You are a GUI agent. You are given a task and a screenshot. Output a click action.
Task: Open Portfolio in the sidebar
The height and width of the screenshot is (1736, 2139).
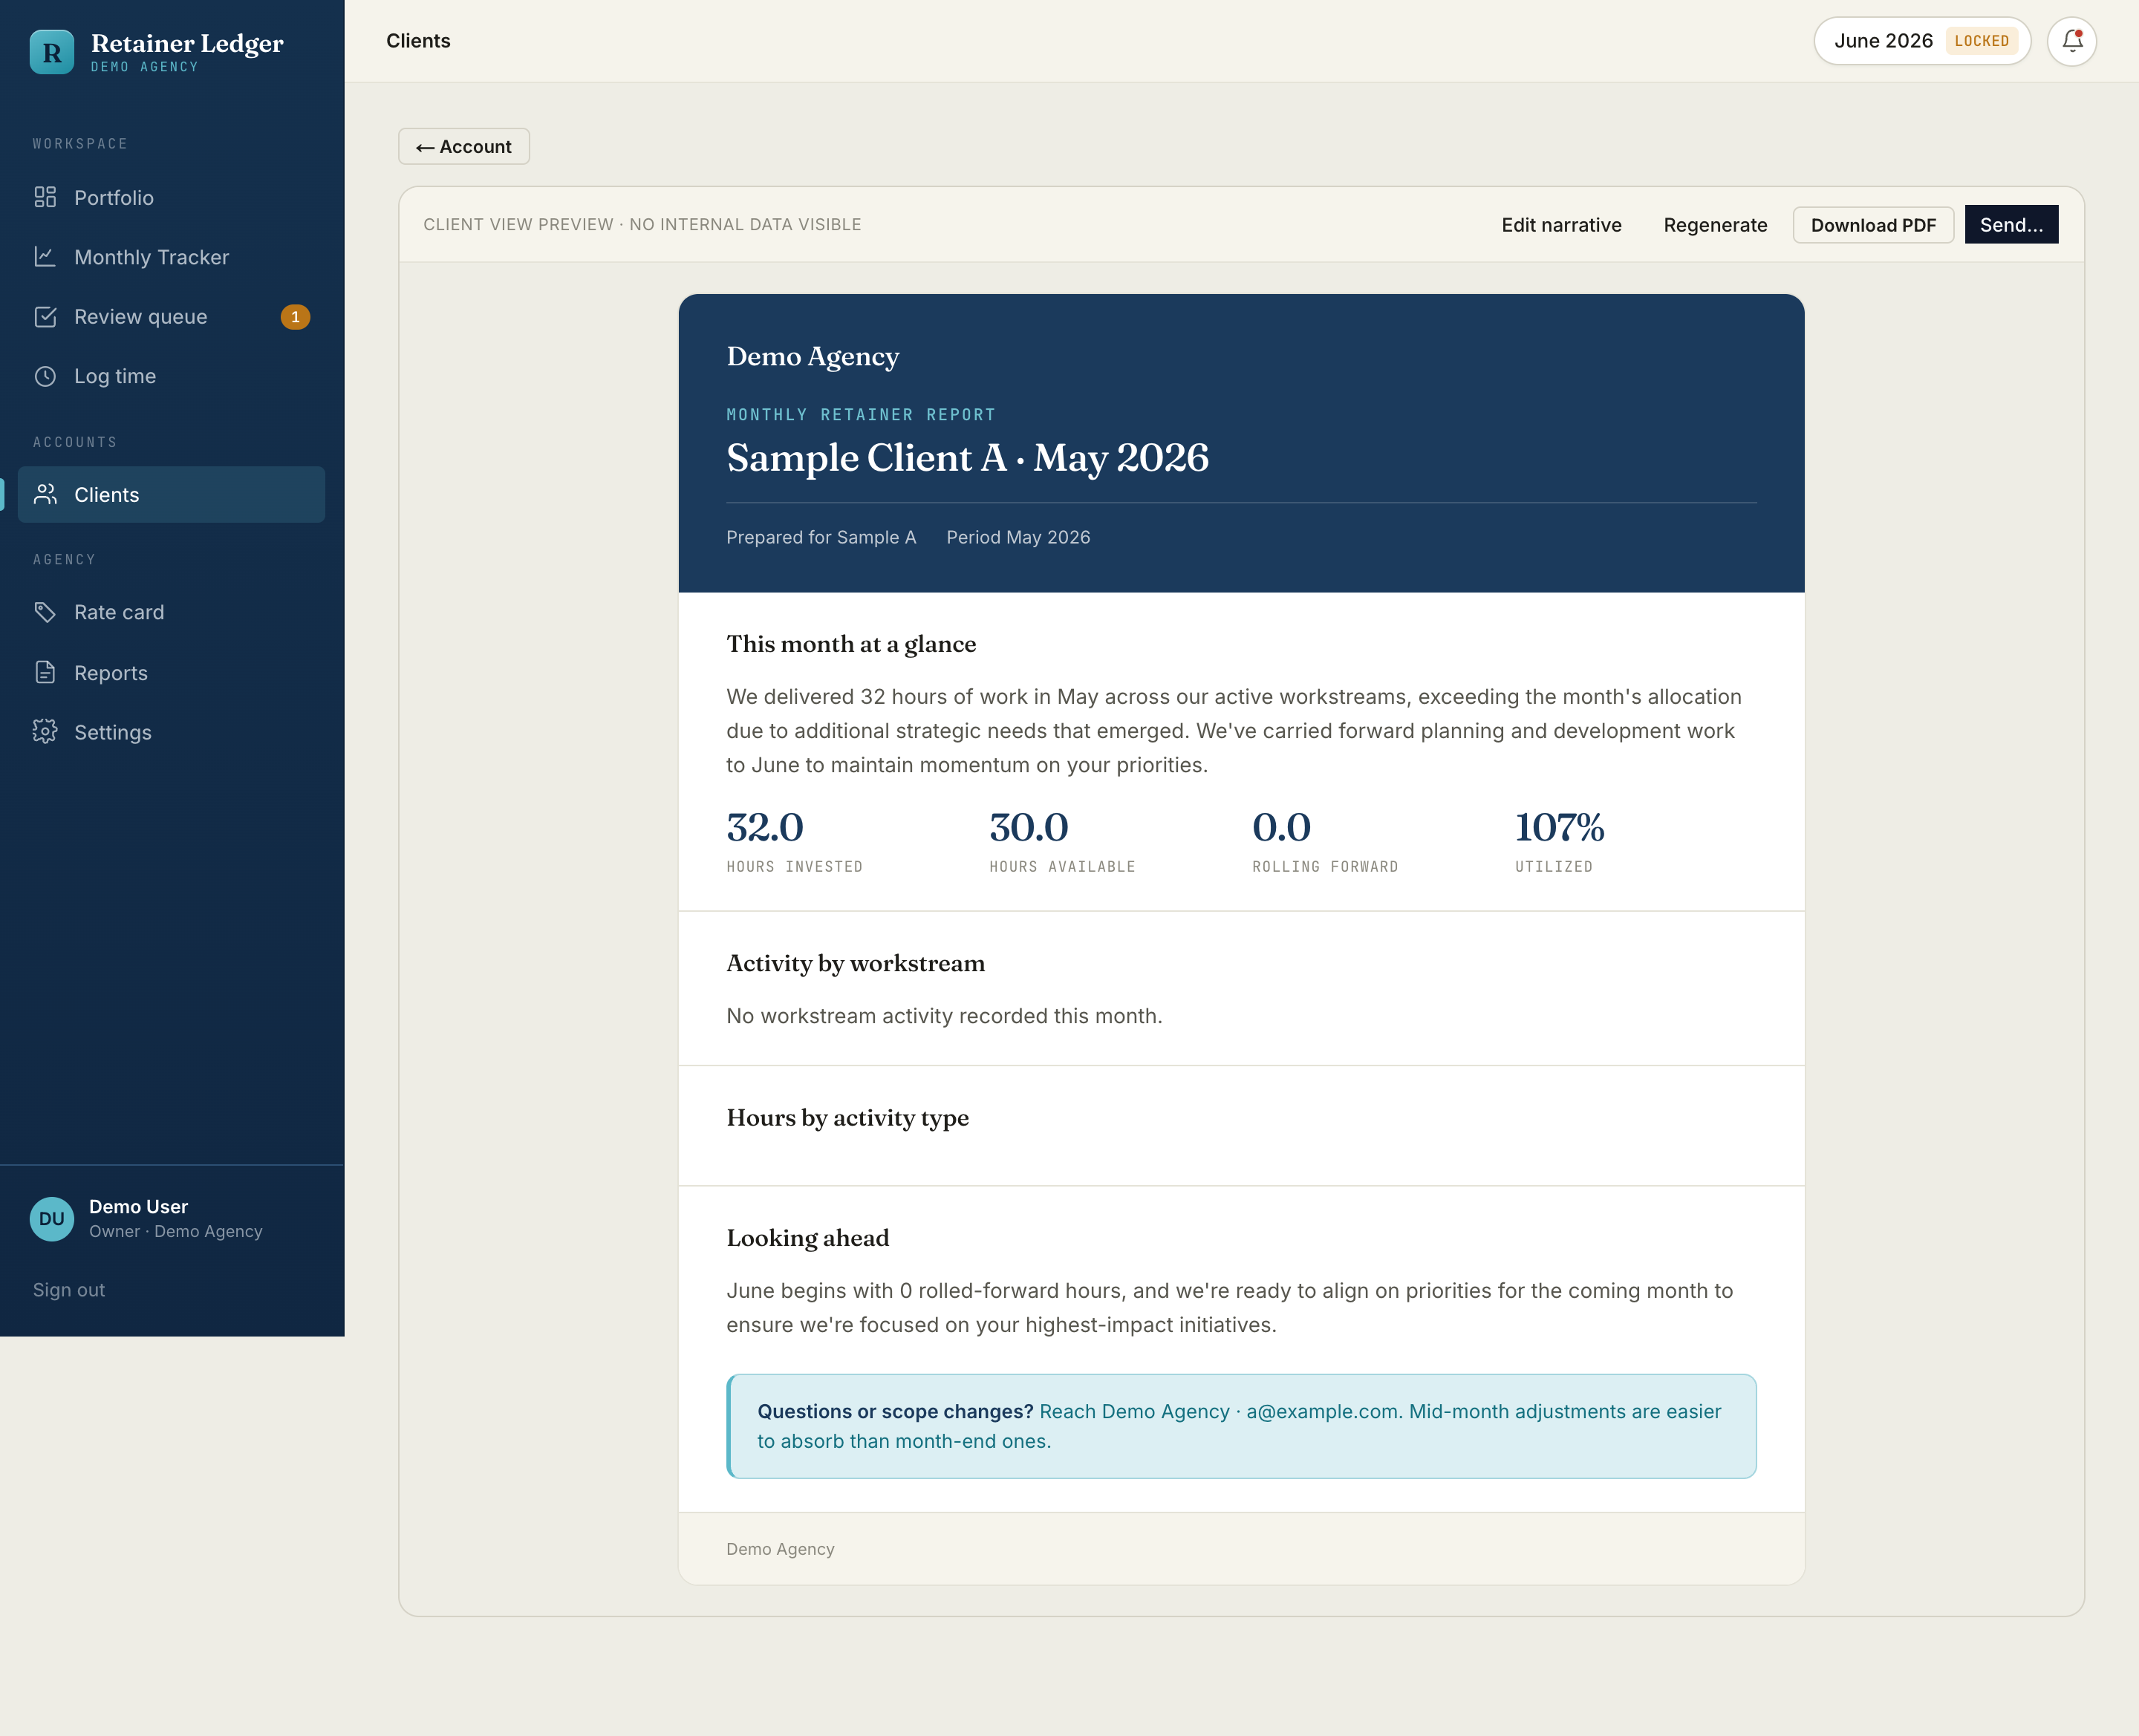(x=171, y=197)
